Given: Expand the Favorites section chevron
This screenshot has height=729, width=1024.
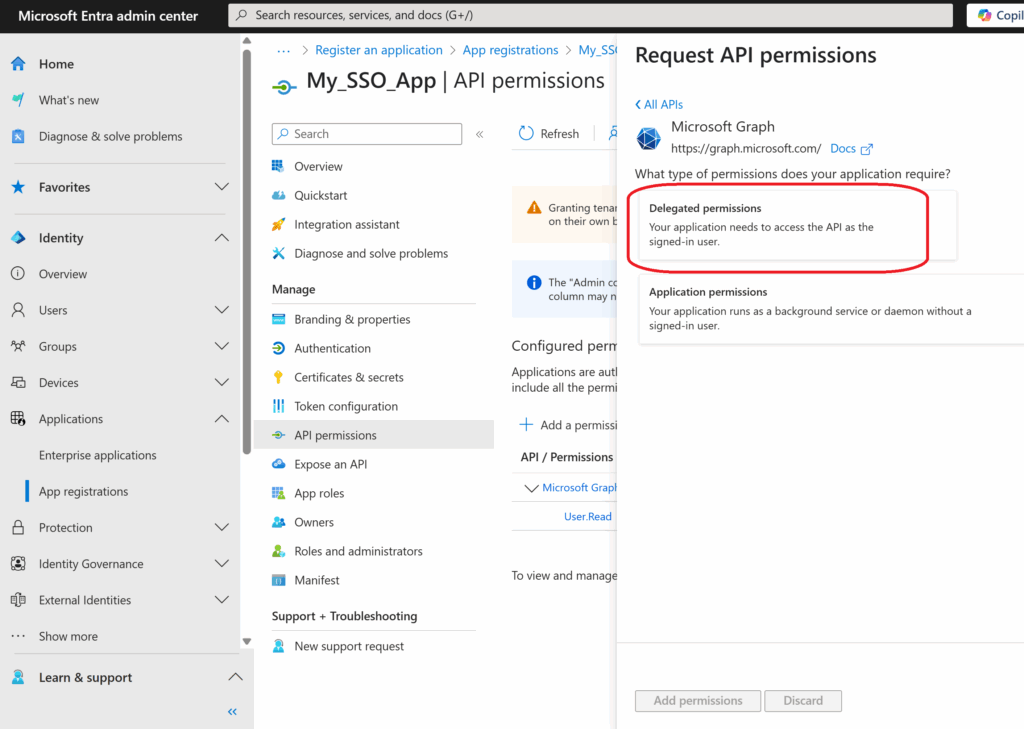Looking at the screenshot, I should tap(222, 187).
